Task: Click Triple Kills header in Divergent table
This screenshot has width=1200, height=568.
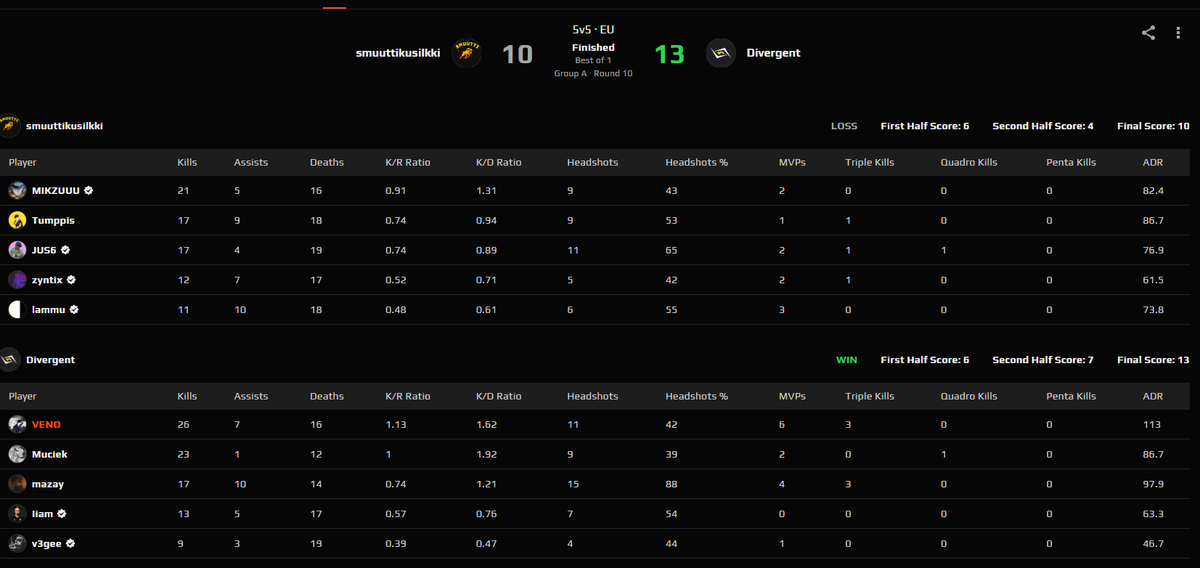Action: pos(869,396)
